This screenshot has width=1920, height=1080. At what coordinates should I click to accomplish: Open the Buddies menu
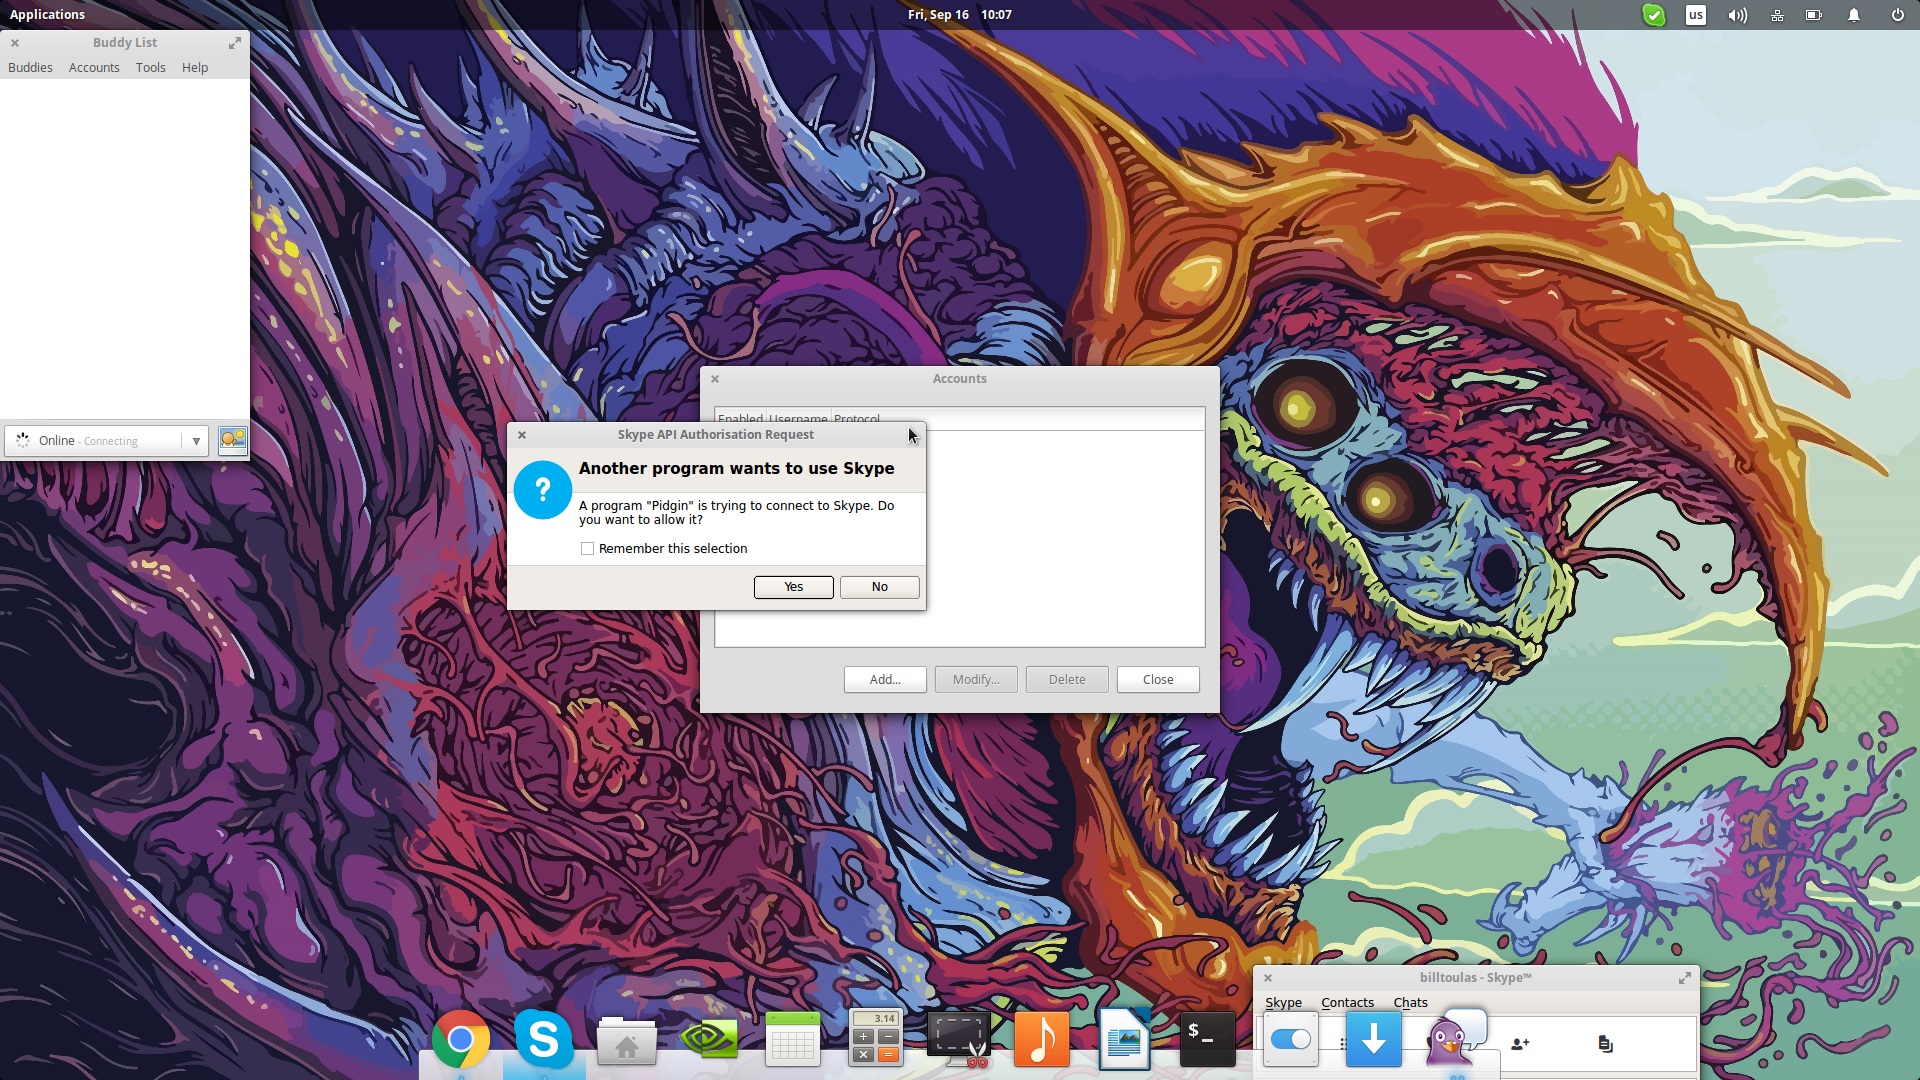point(30,67)
